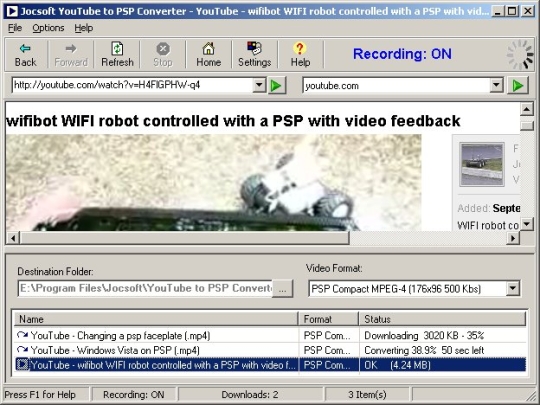The height and width of the screenshot is (405, 540).
Task: Click the robot video thumbnail in sidebar
Action: point(481,164)
